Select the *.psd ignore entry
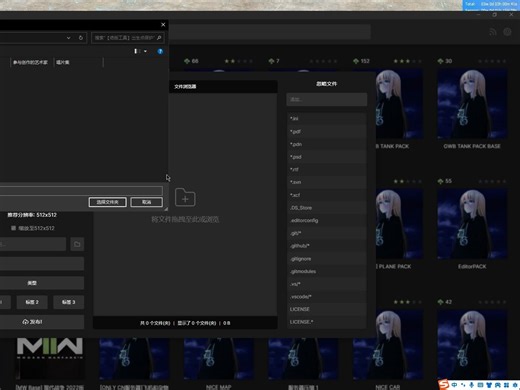The height and width of the screenshot is (390, 520). 327,157
